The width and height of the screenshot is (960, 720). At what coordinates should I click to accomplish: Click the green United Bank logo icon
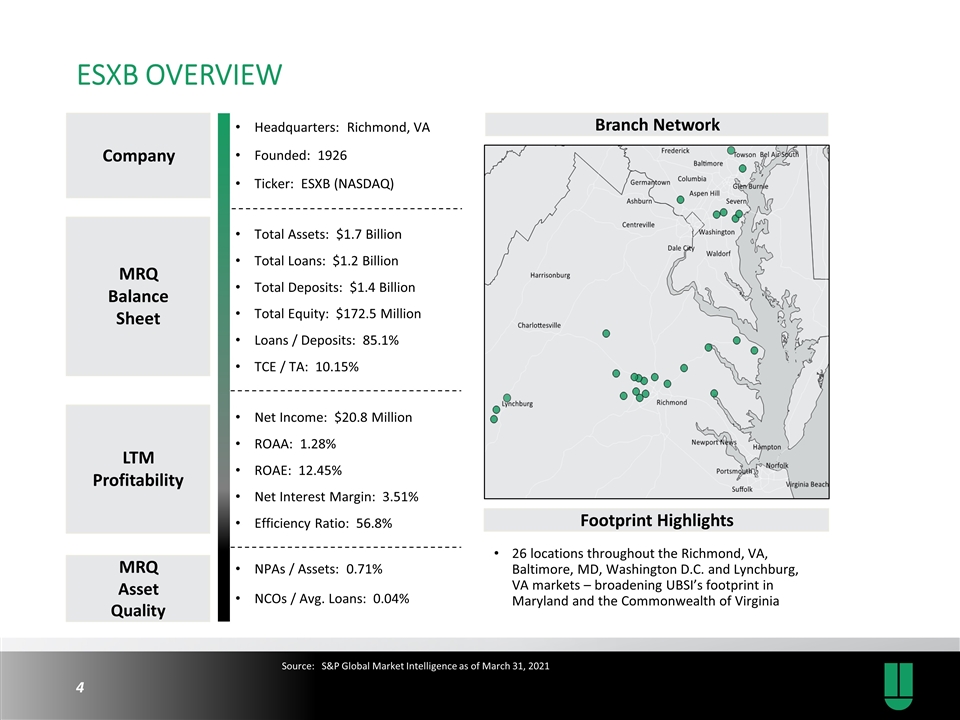898,686
